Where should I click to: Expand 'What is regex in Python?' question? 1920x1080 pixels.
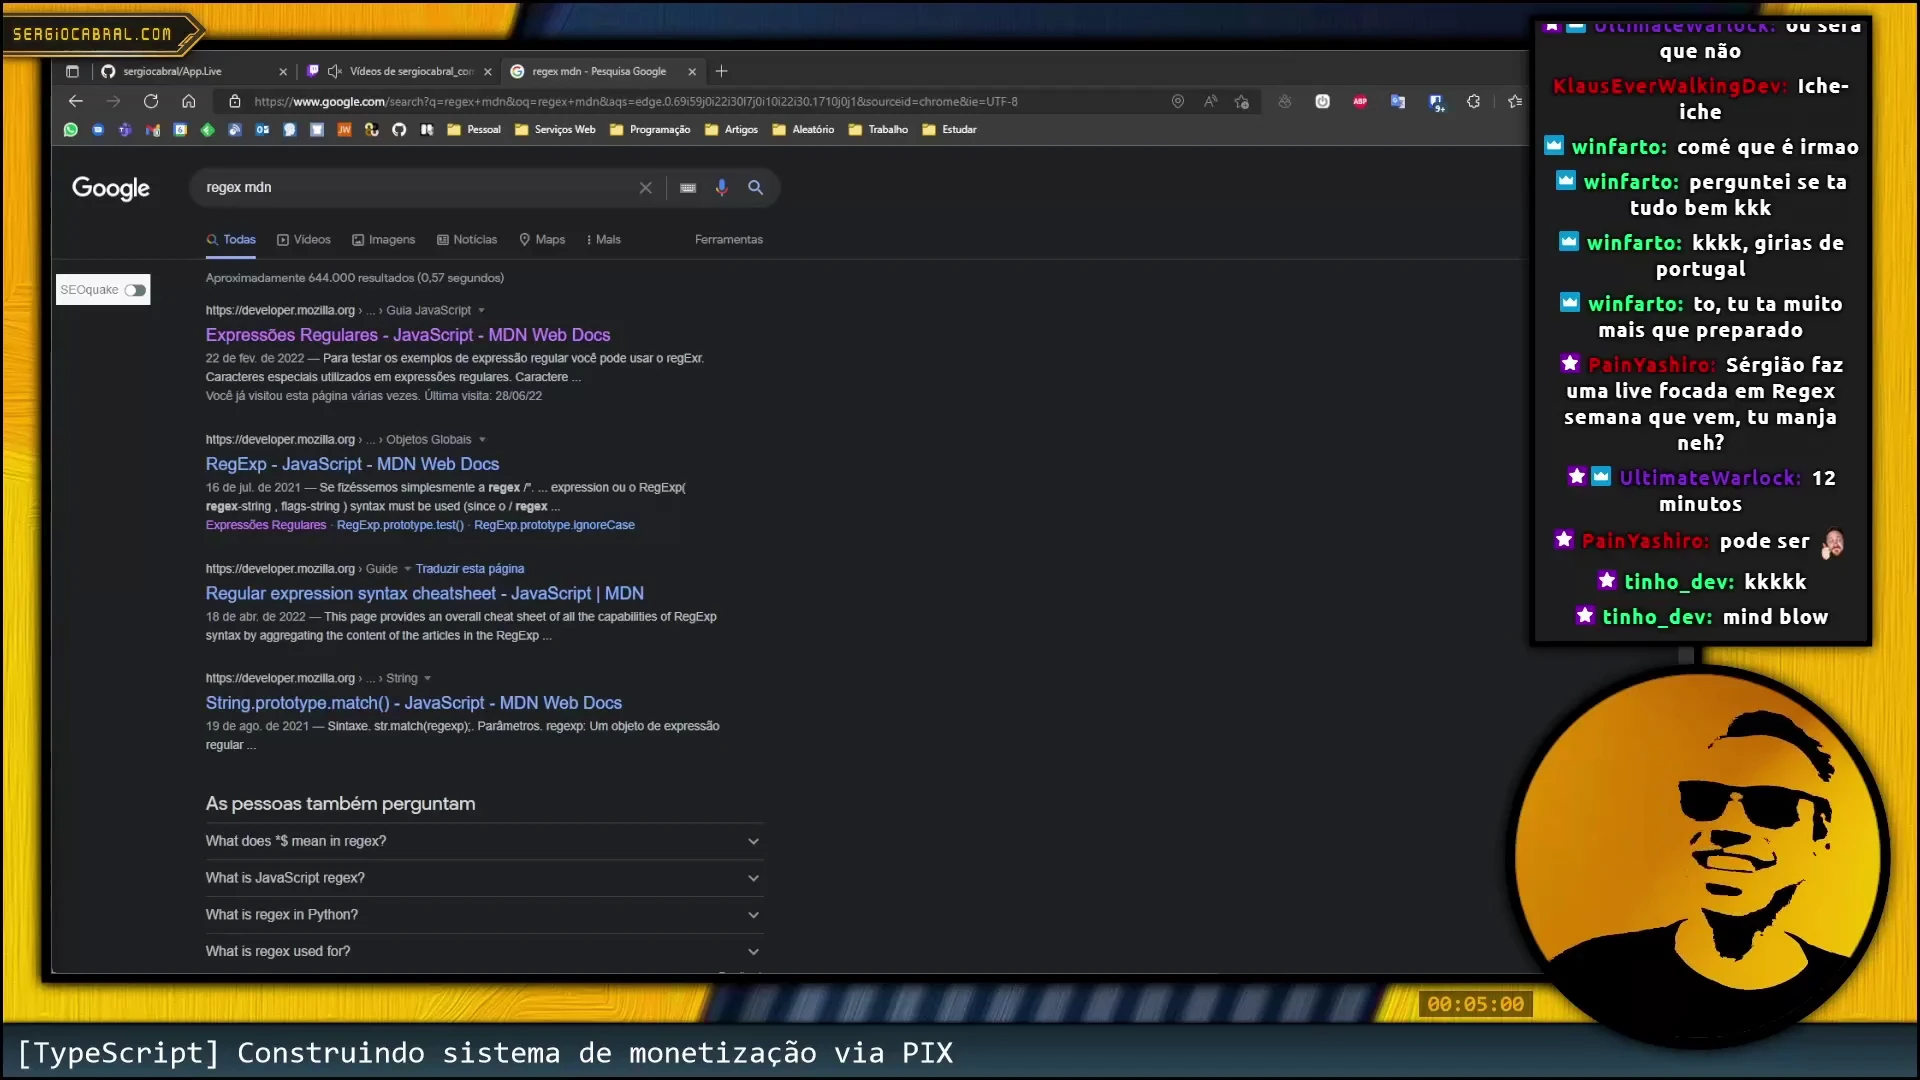pos(483,915)
